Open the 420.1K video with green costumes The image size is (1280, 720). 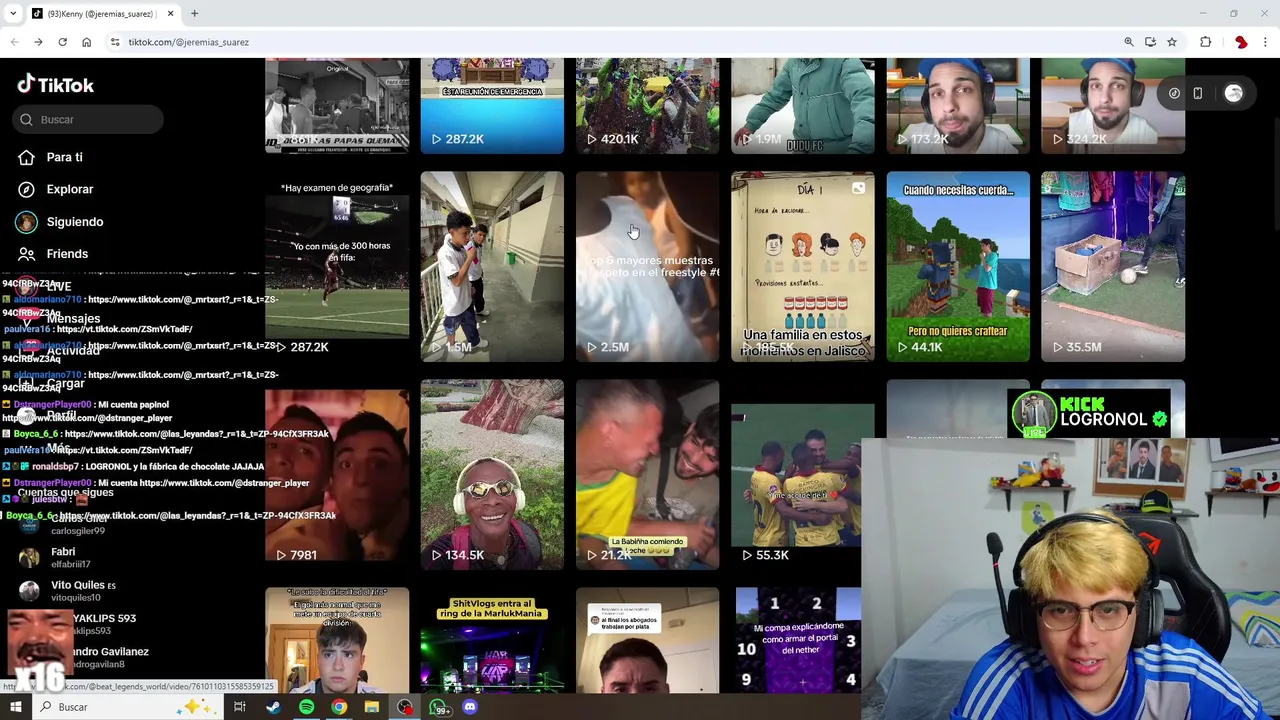pyautogui.click(x=647, y=105)
